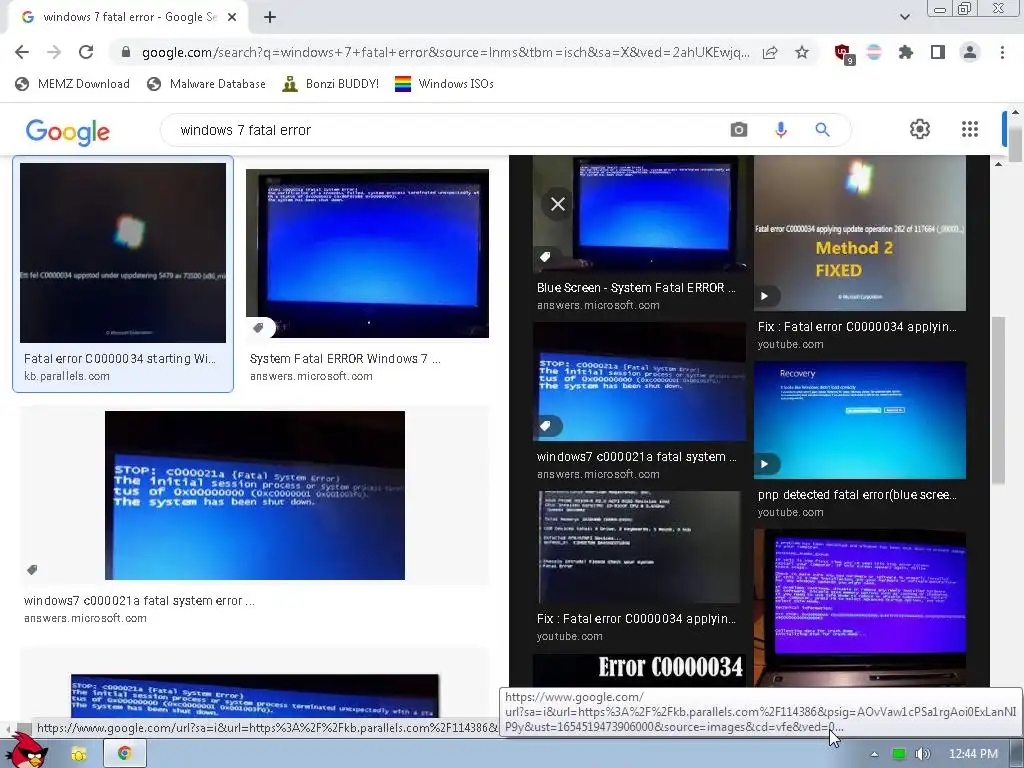
Task: Go to the Google home logo
Action: 68,131
